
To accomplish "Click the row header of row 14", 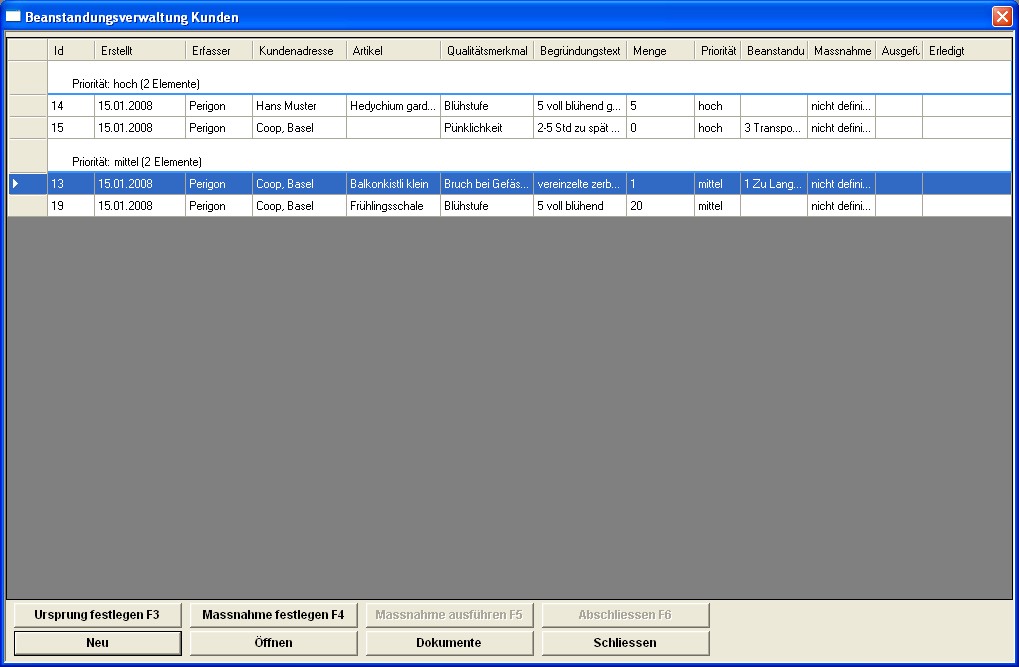I will click(27, 106).
